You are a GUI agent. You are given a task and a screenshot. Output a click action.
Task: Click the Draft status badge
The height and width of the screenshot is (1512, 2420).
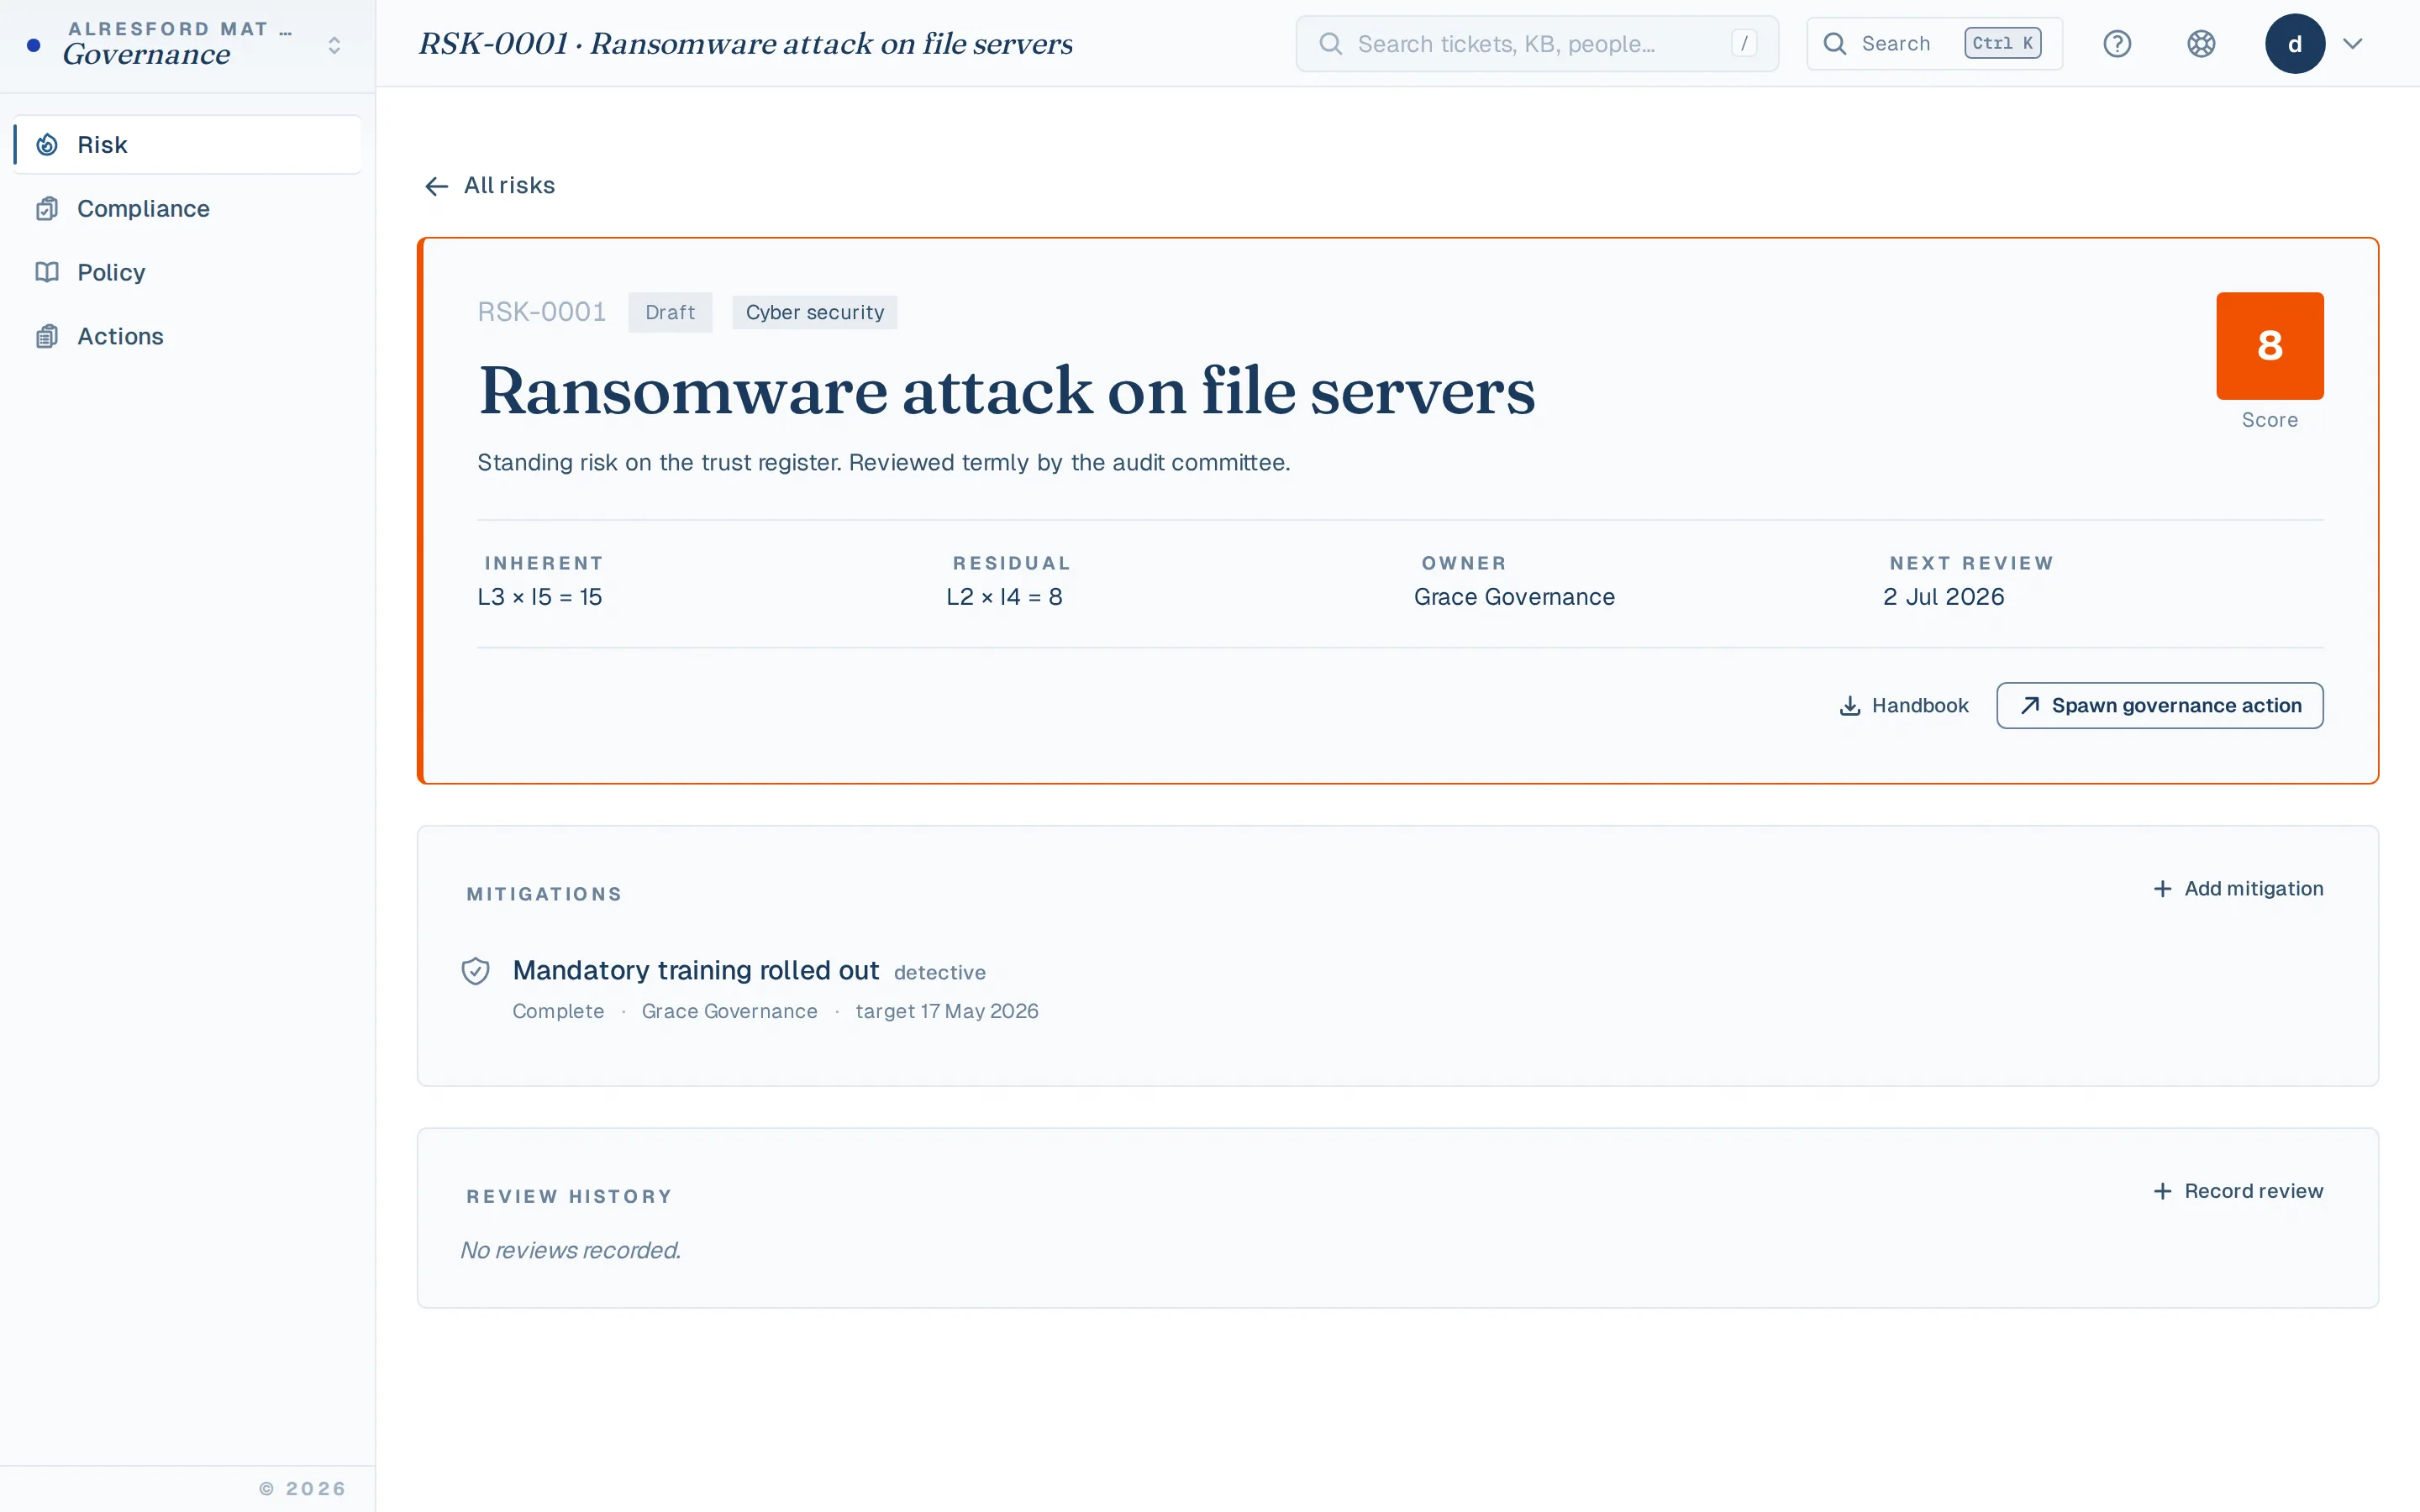670,312
